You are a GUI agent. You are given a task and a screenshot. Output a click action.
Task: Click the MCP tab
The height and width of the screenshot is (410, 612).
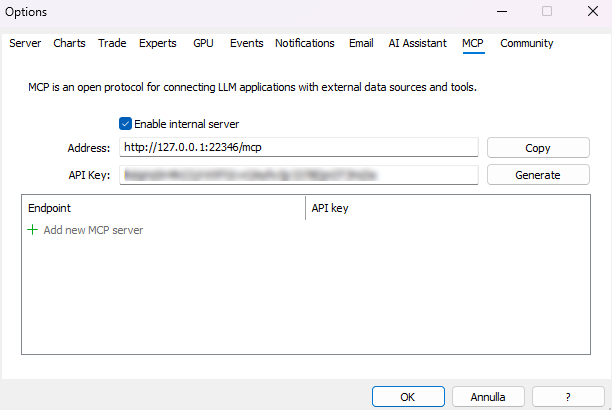click(473, 43)
